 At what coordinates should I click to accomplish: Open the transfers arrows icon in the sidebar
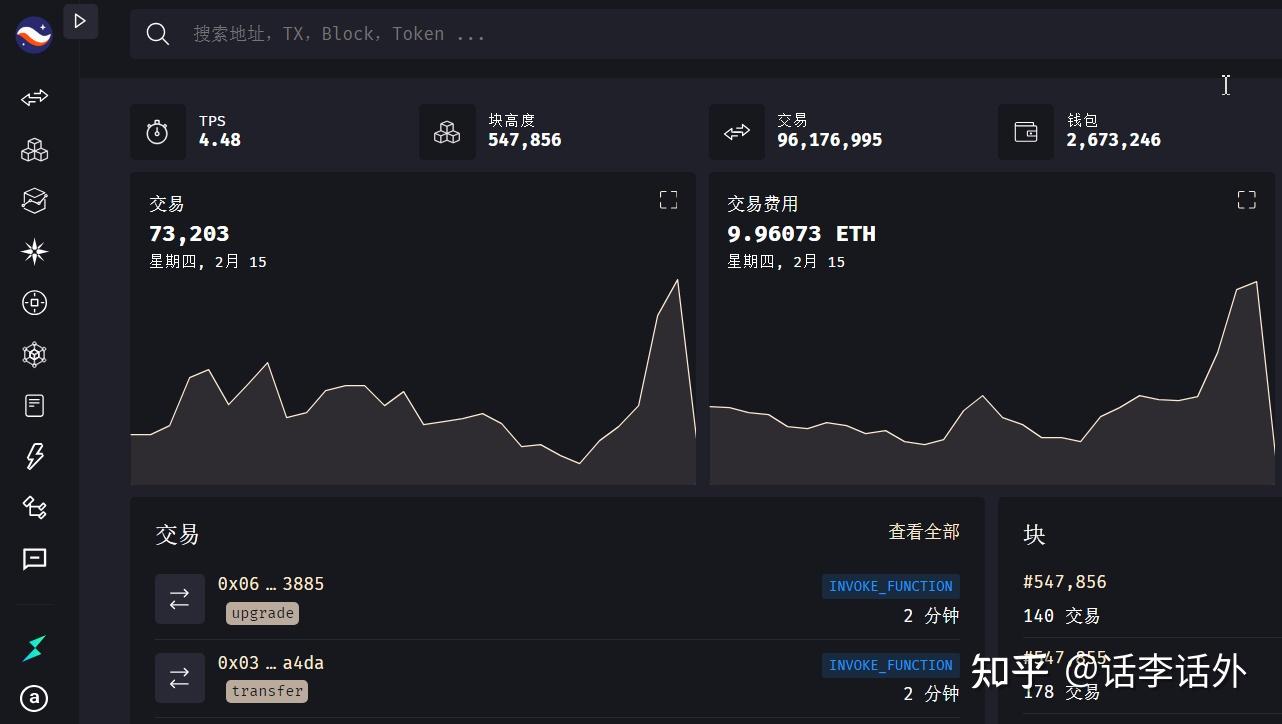[35, 98]
